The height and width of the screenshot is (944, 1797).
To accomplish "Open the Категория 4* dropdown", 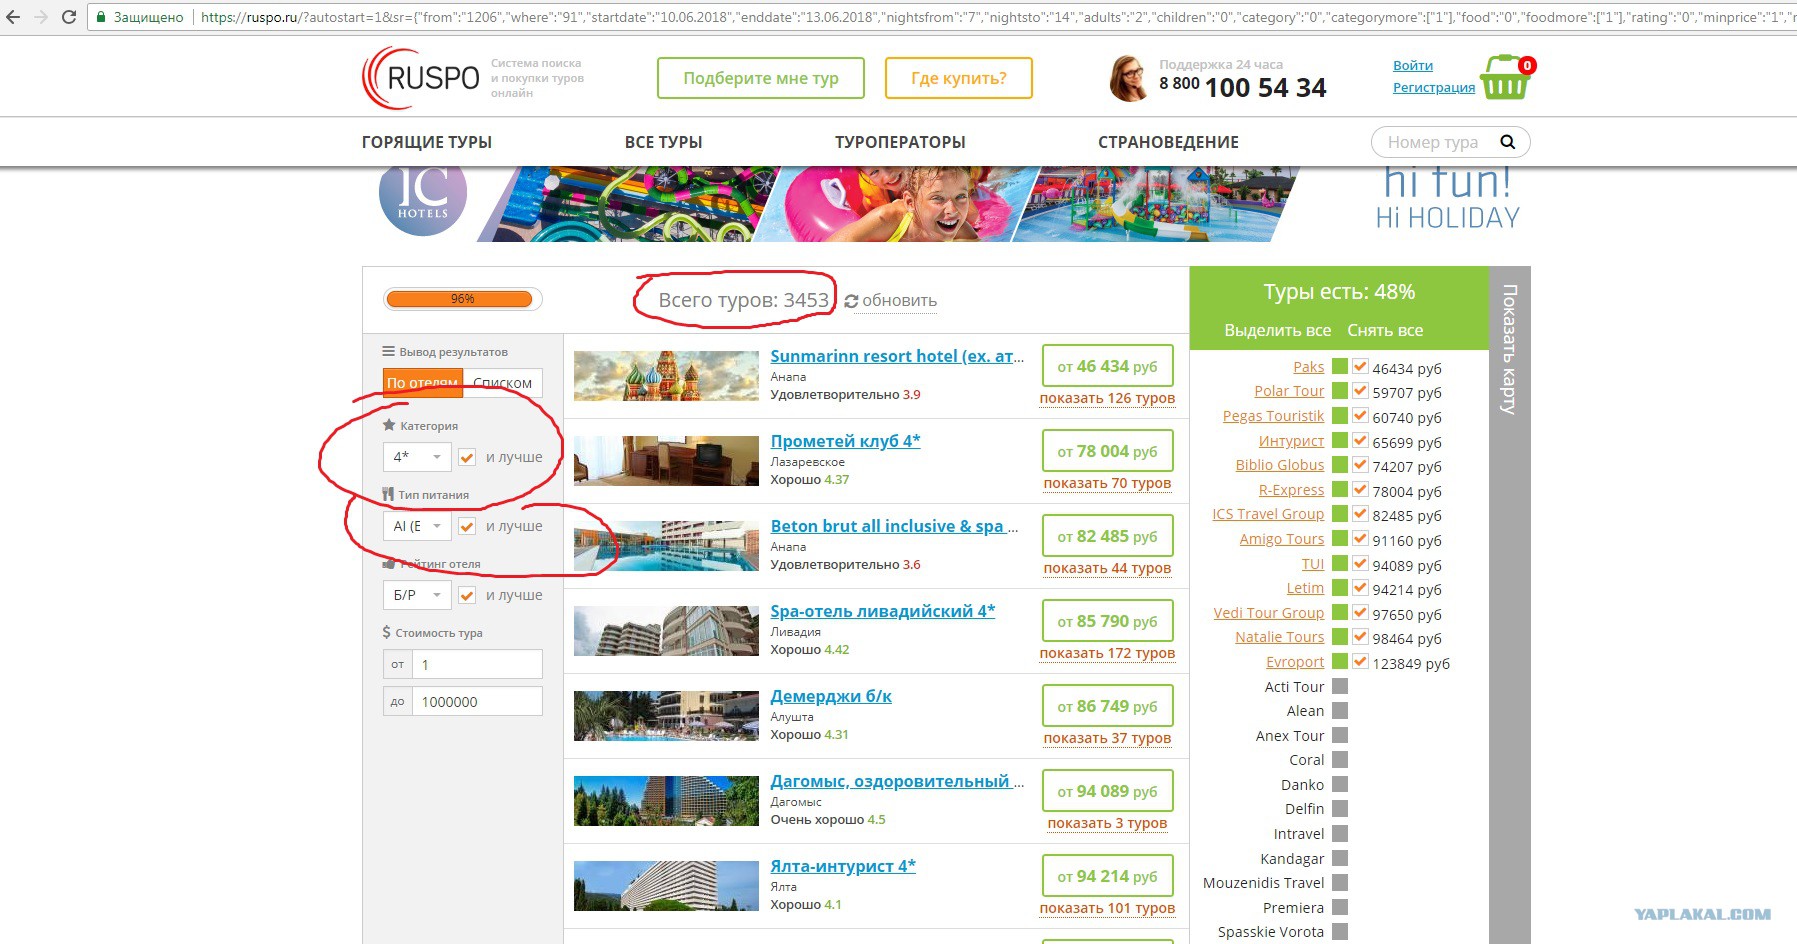I will click(x=417, y=457).
